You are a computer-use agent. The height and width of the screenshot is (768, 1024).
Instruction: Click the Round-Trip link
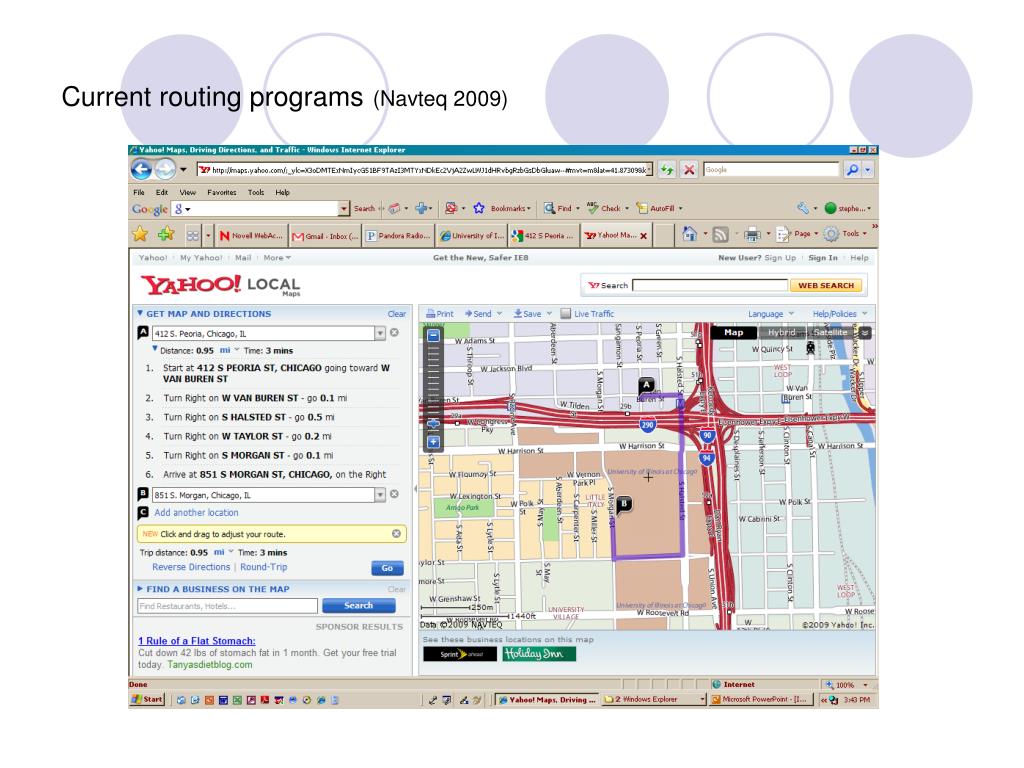(x=263, y=567)
